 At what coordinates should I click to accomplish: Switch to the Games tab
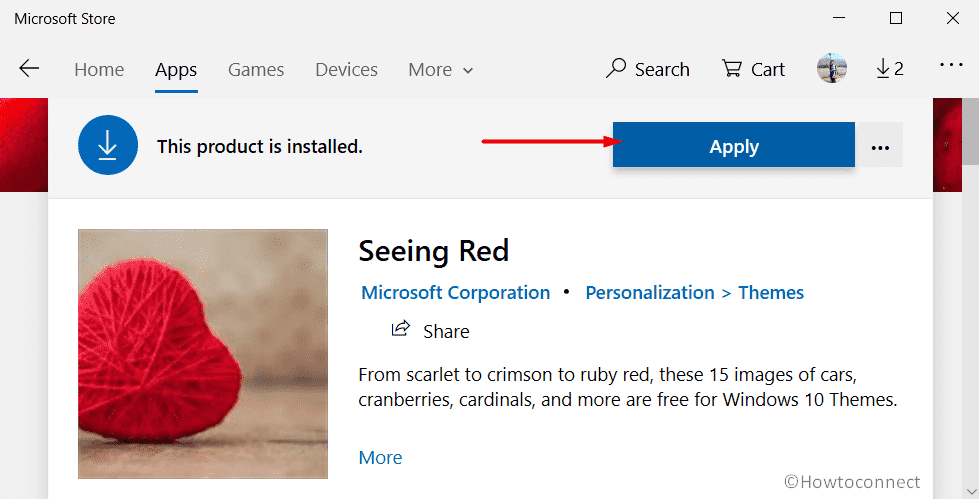[x=256, y=69]
